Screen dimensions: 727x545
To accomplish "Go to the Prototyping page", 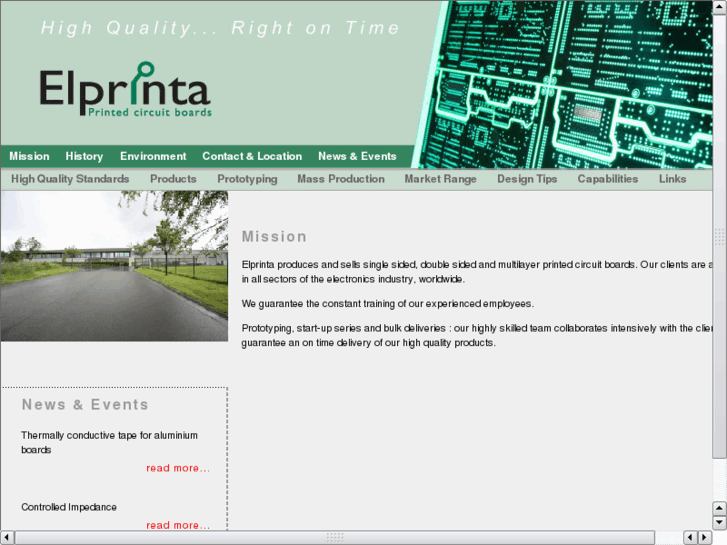I will coord(247,179).
